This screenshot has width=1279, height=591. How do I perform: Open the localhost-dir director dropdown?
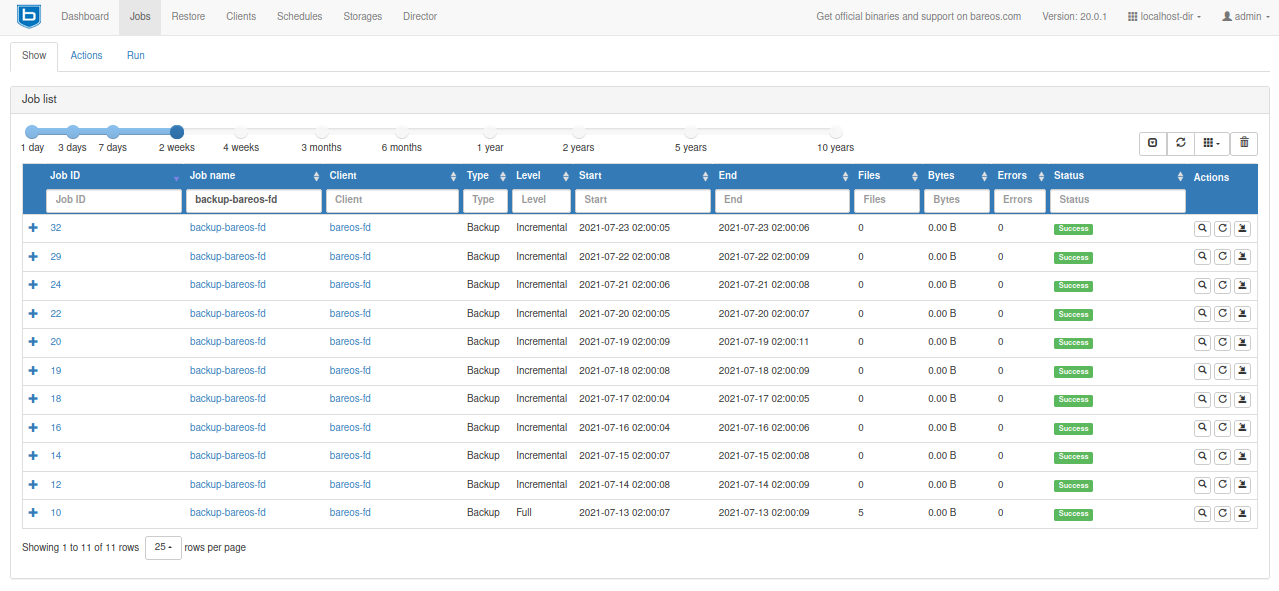pyautogui.click(x=1164, y=17)
